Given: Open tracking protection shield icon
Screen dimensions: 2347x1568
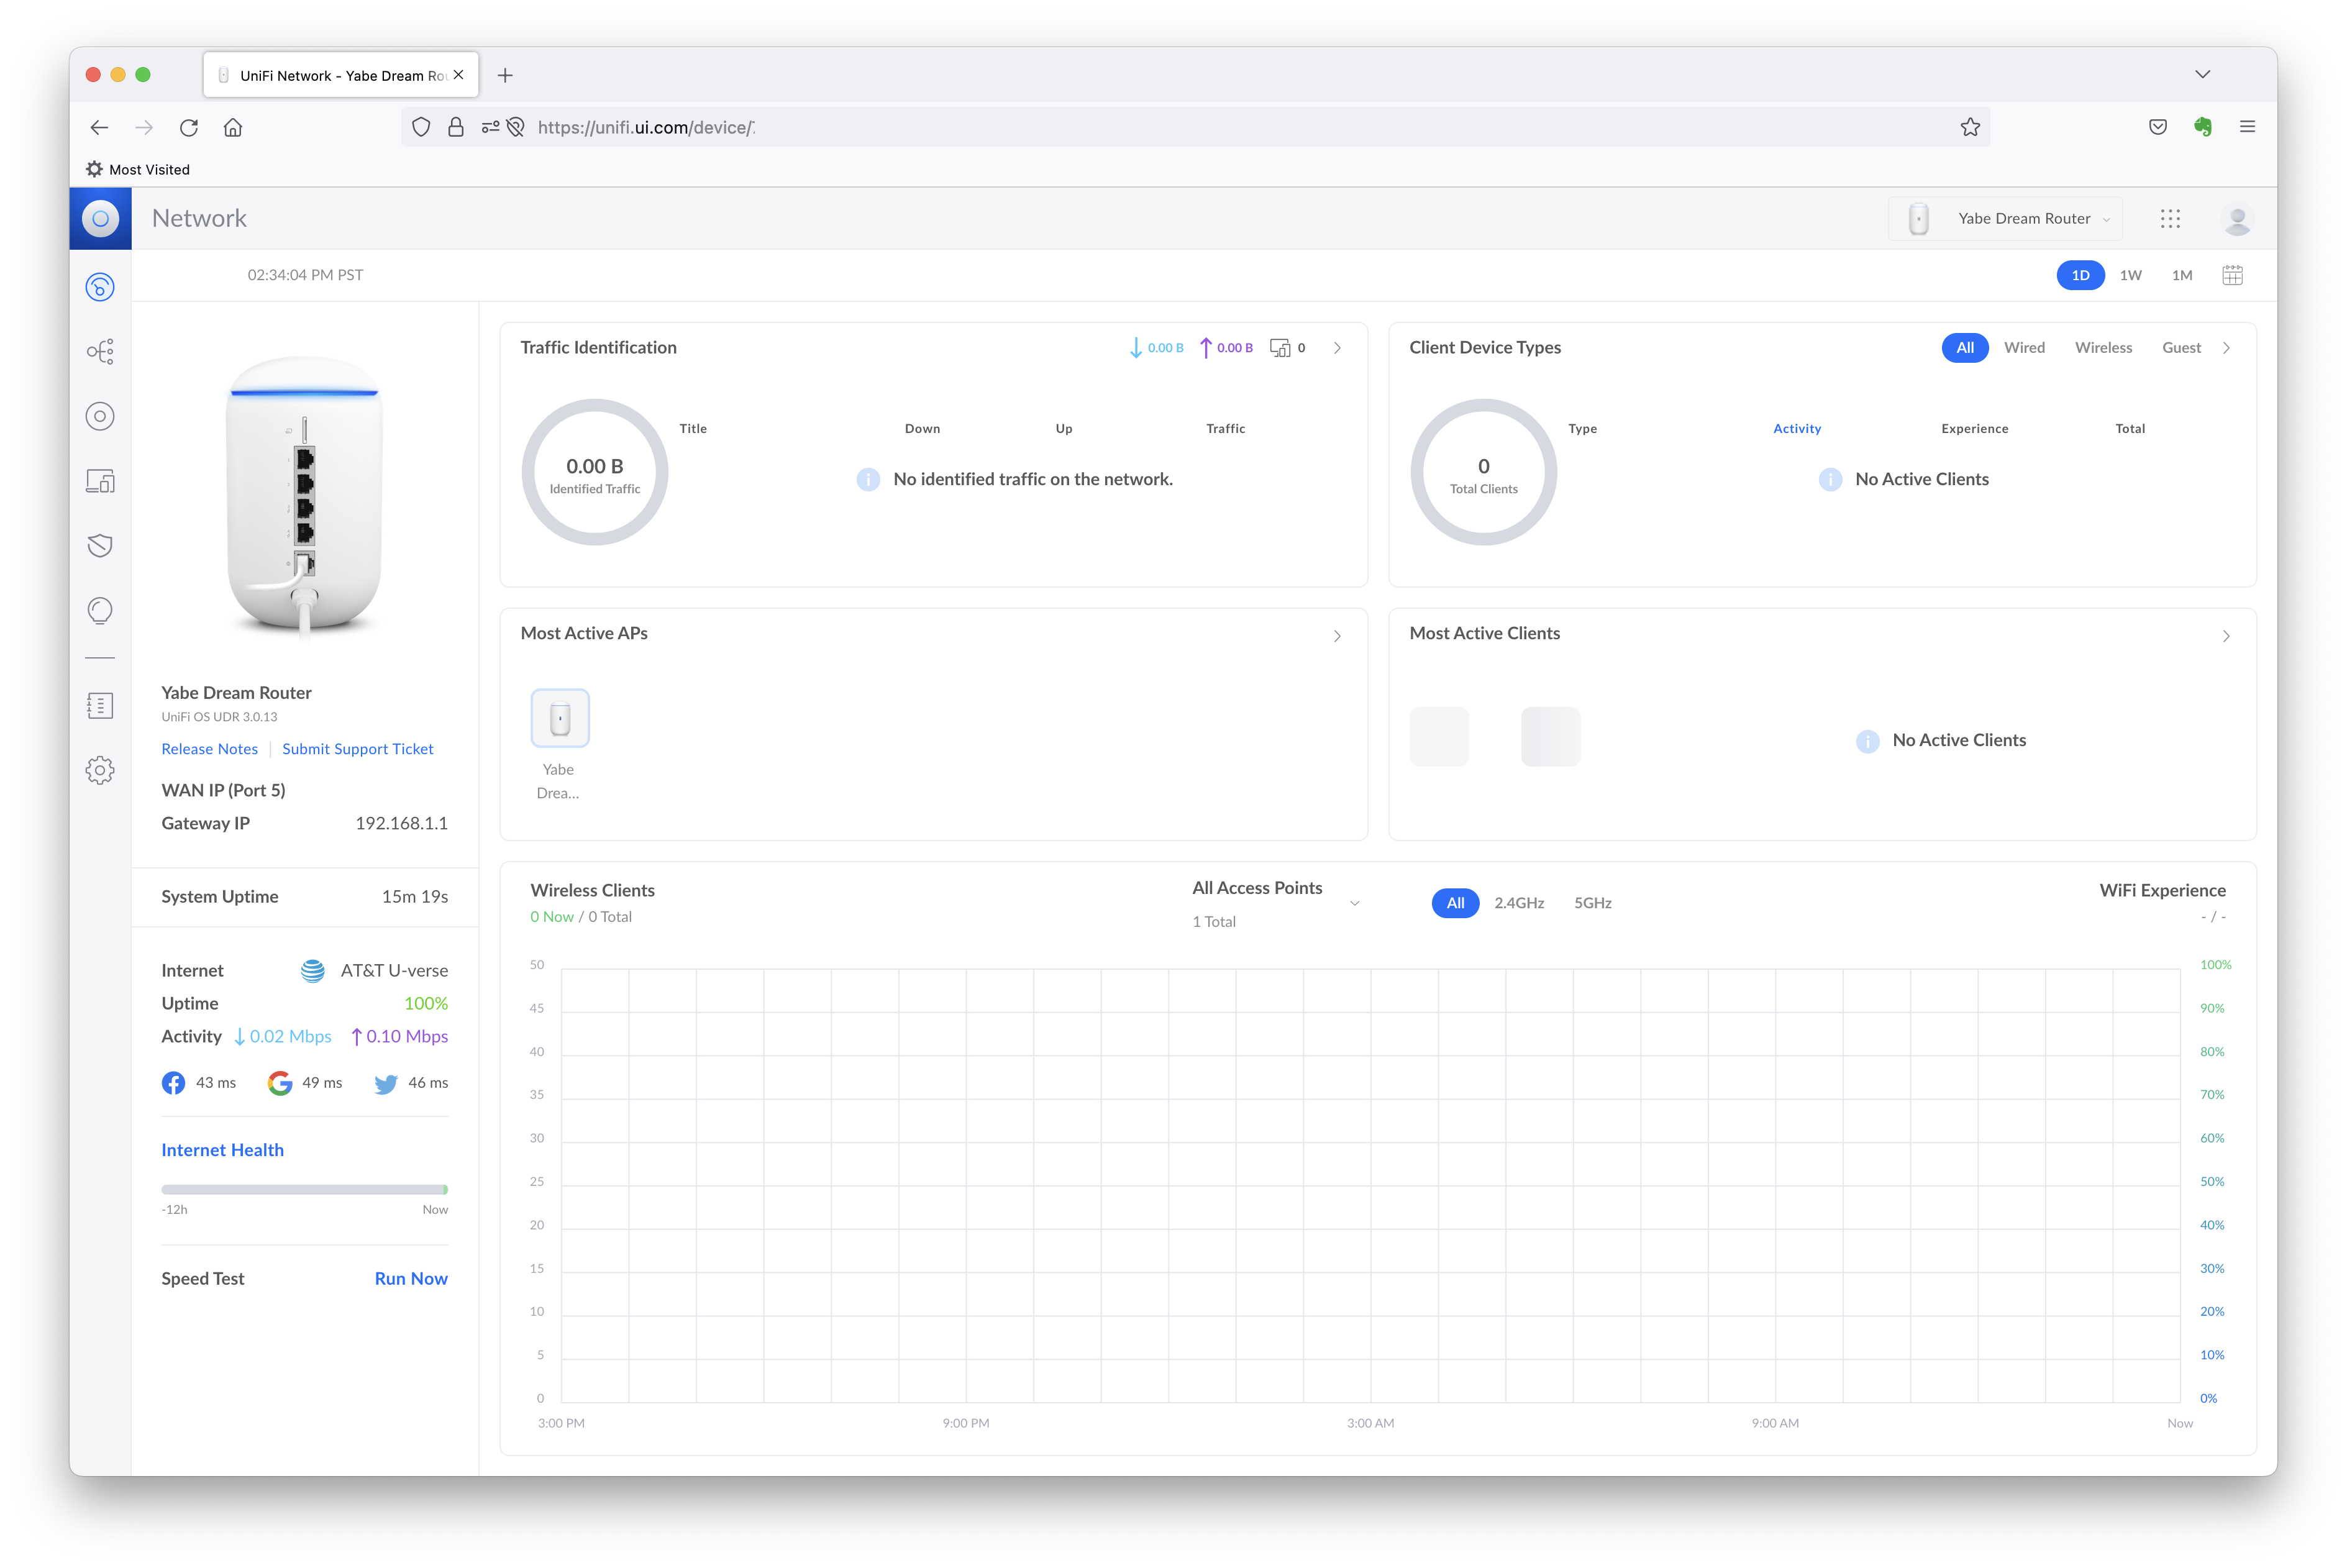Looking at the screenshot, I should 421,127.
